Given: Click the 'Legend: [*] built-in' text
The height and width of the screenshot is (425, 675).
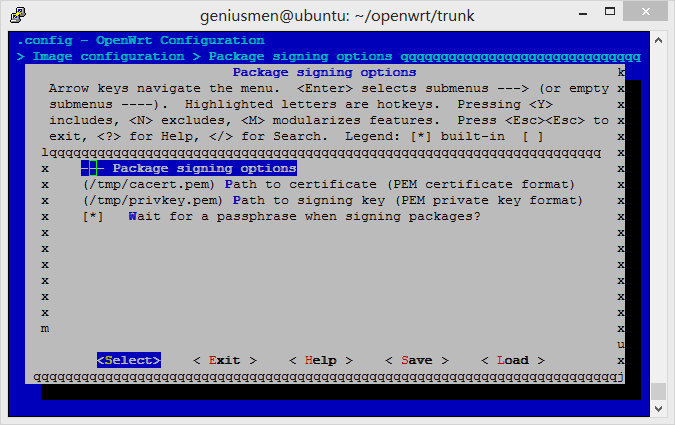Looking at the screenshot, I should coord(425,136).
